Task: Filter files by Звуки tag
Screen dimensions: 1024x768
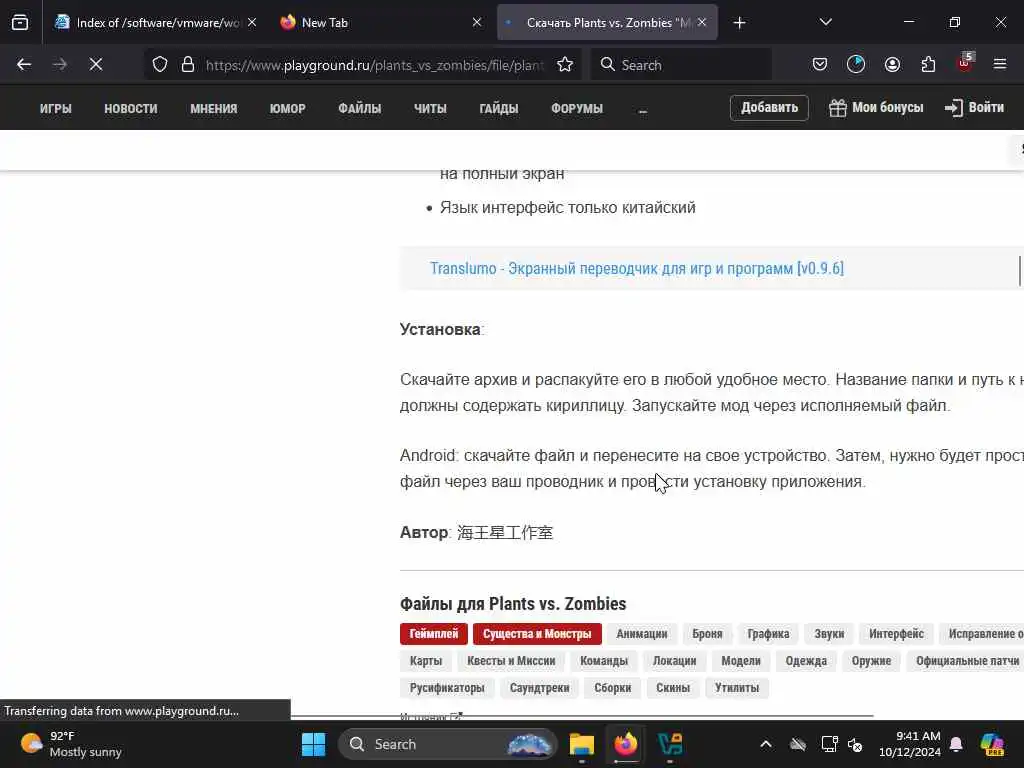Action: coord(829,633)
